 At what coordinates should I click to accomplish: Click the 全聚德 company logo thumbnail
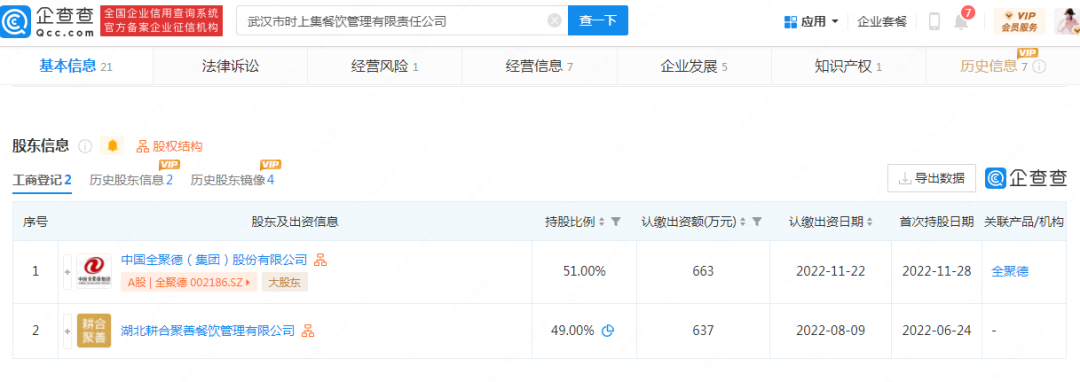coord(94,271)
